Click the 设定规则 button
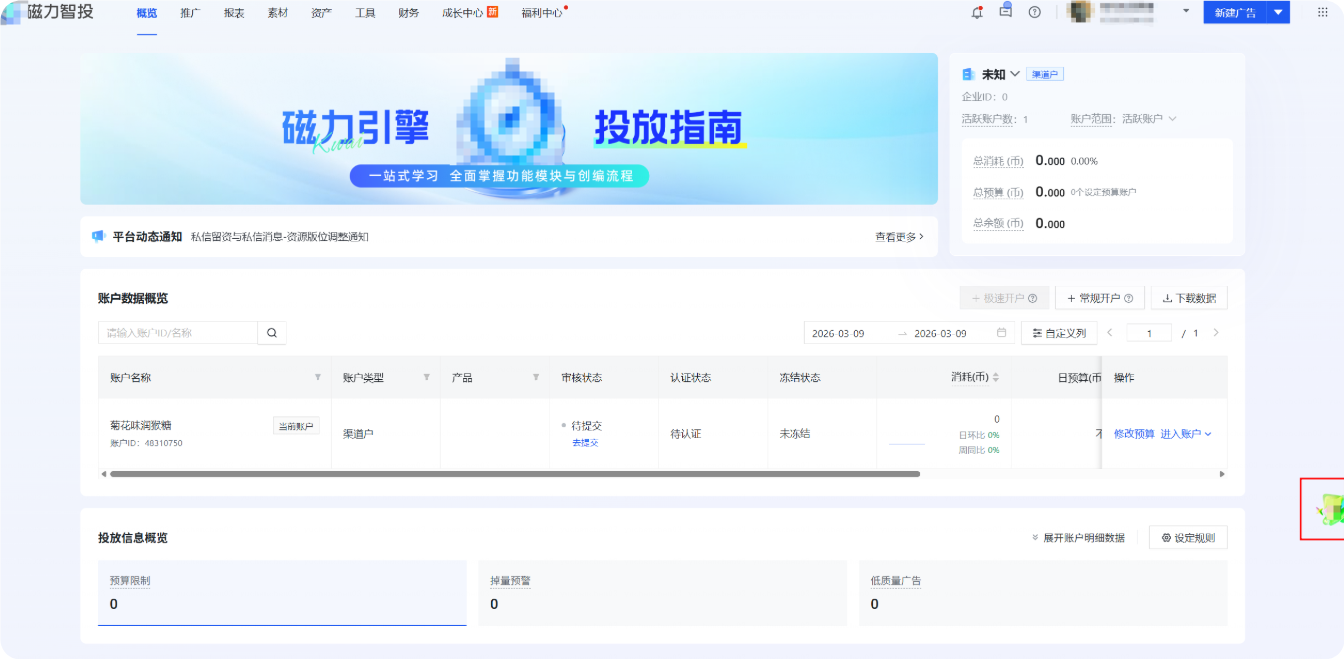The height and width of the screenshot is (659, 1344). coord(1188,538)
